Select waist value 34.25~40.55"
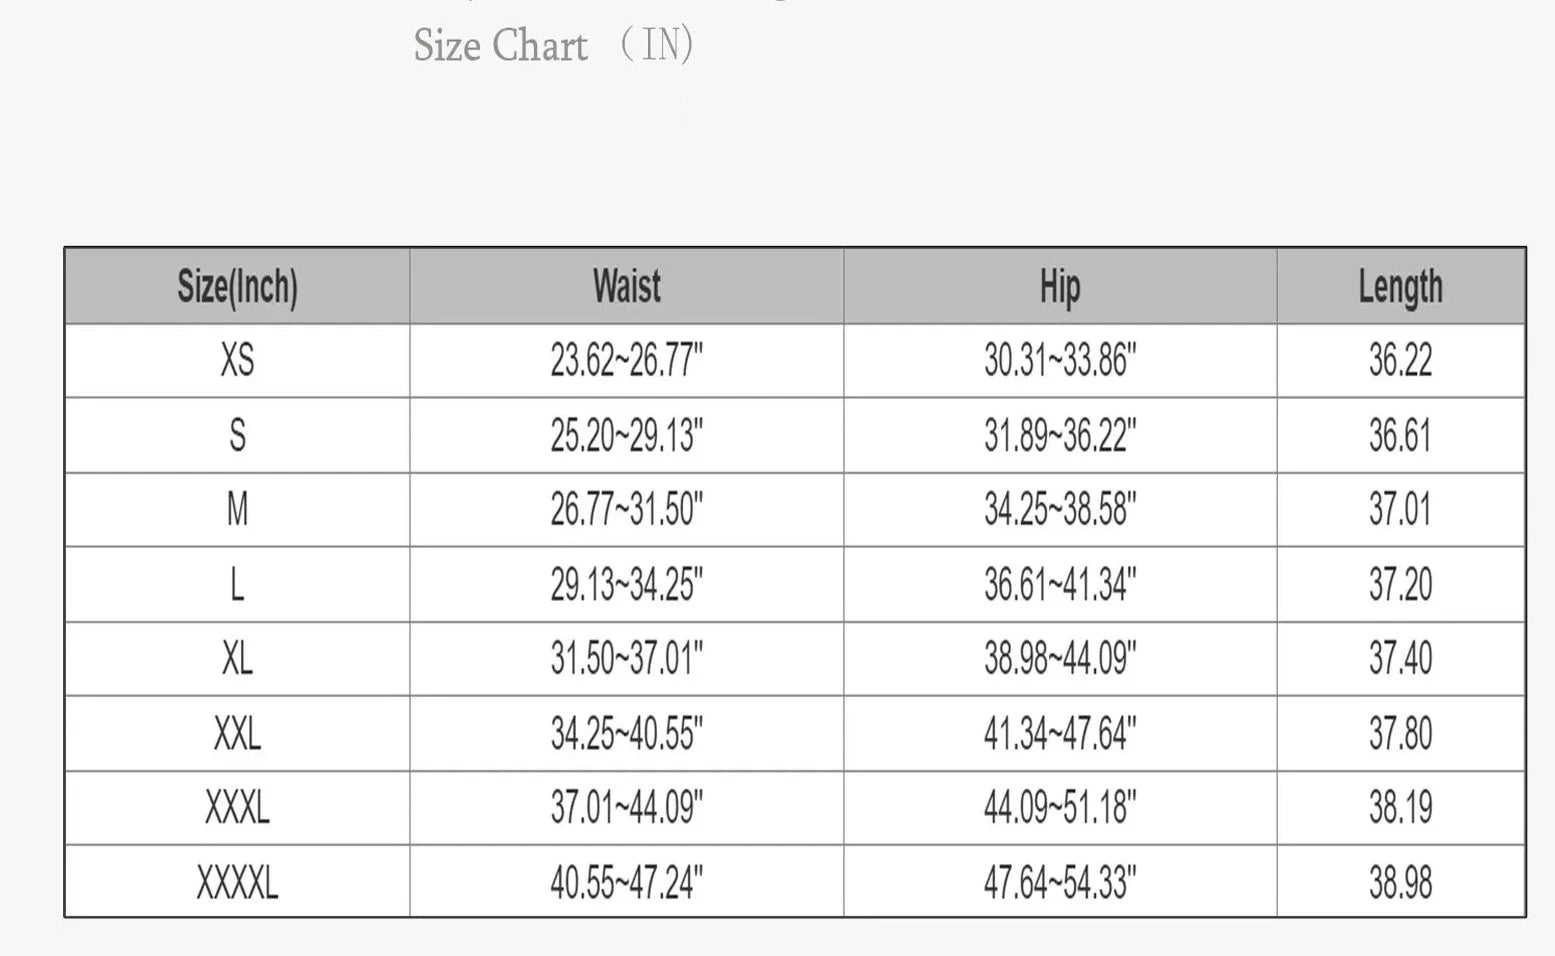Viewport: 1555px width, 956px height. coord(627,734)
